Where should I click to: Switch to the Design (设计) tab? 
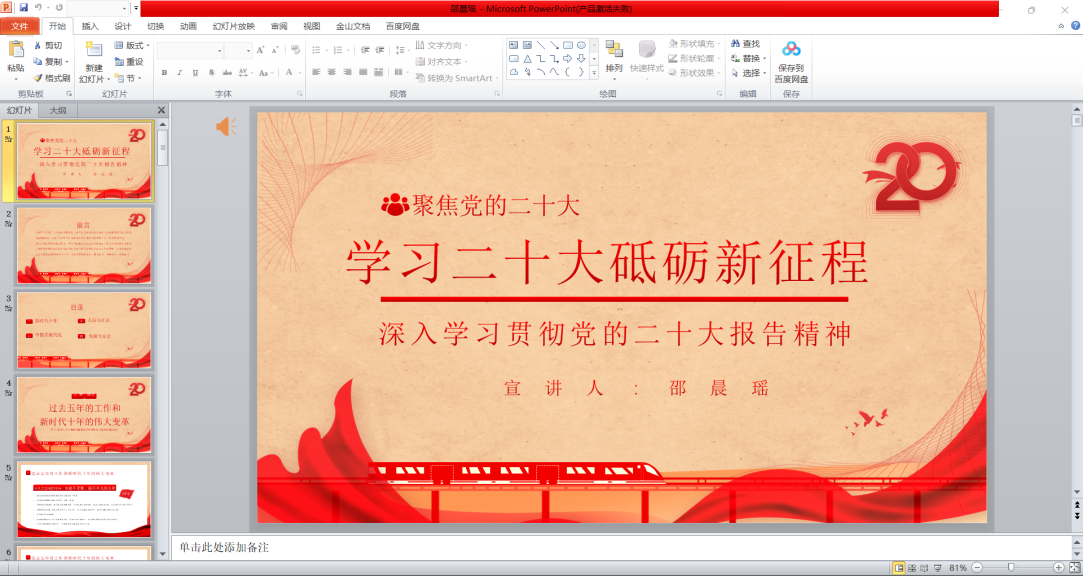tap(123, 26)
